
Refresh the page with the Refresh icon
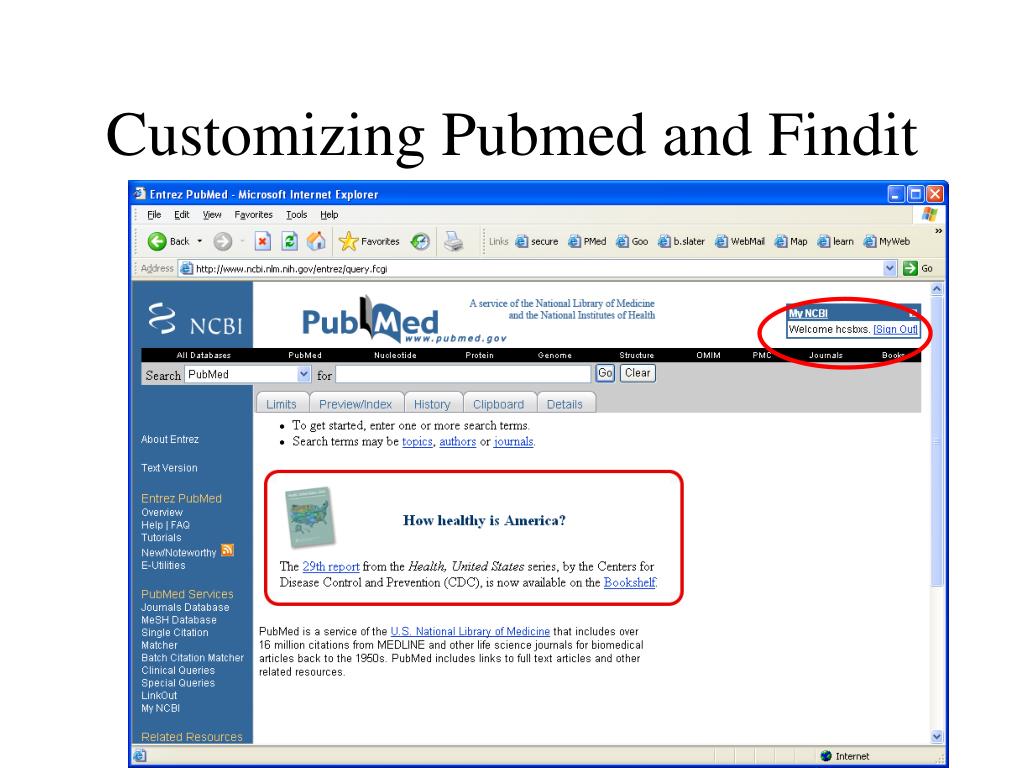click(289, 242)
